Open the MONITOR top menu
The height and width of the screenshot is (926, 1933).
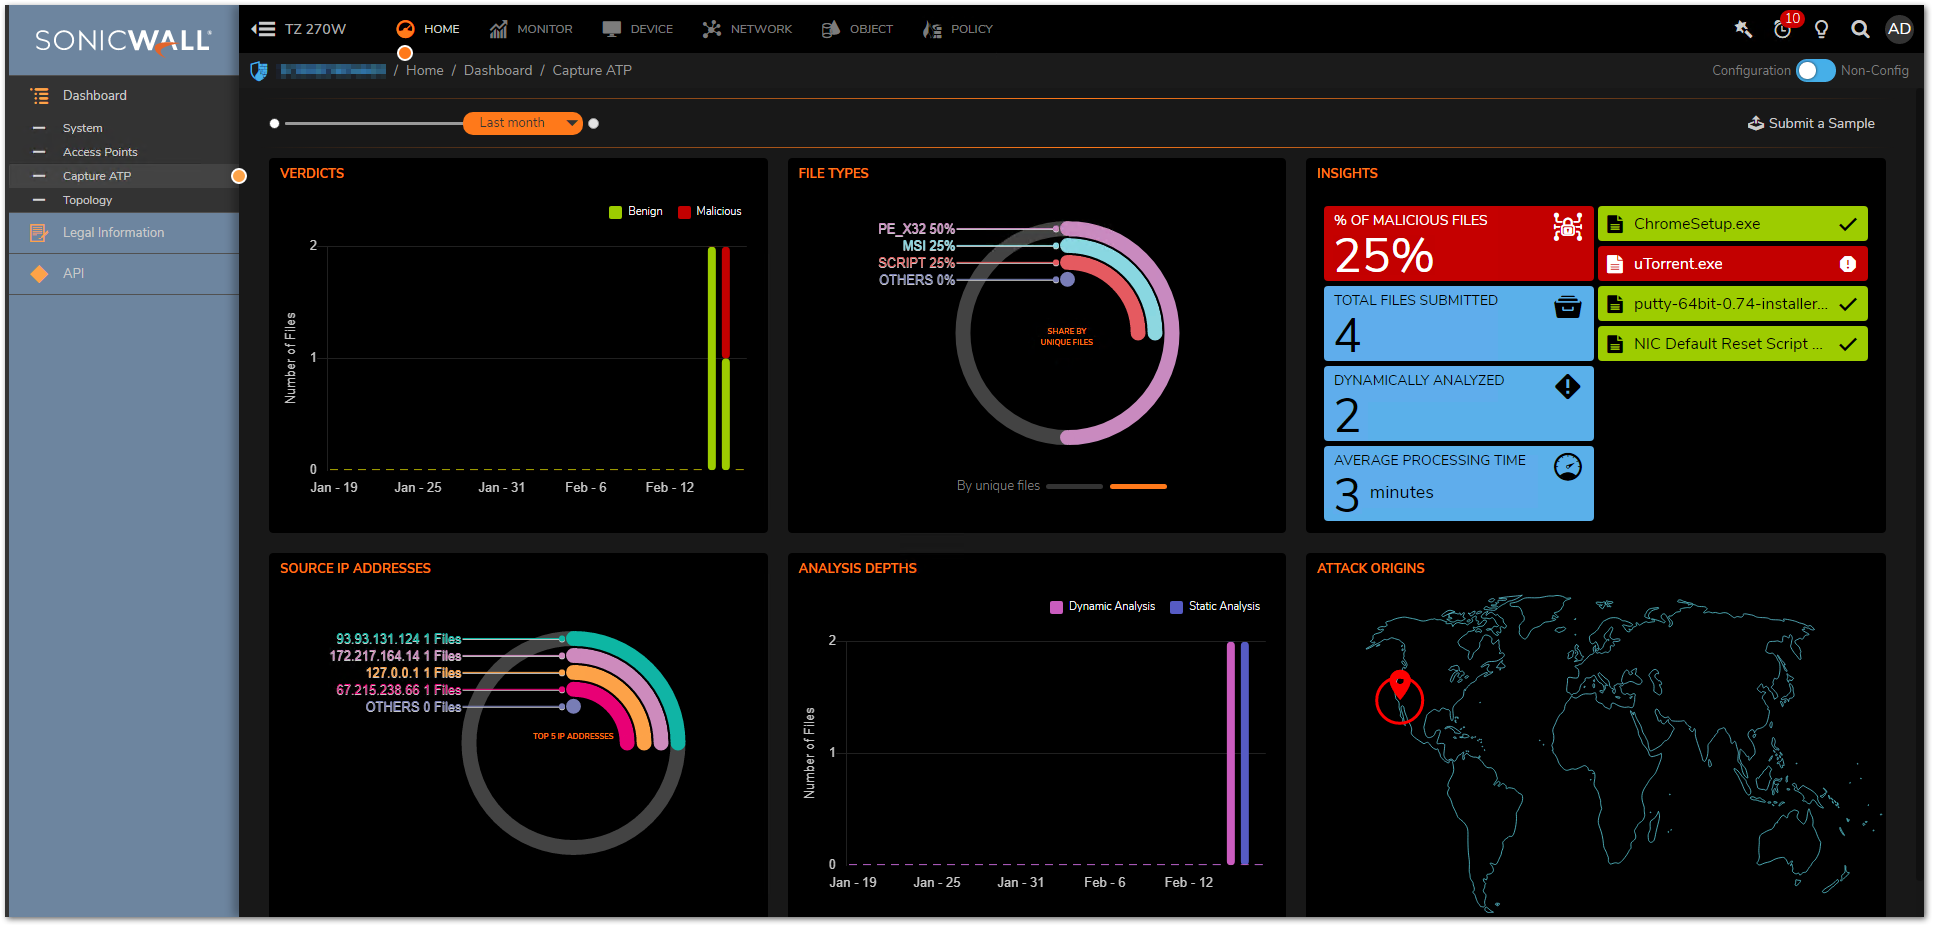point(531,29)
